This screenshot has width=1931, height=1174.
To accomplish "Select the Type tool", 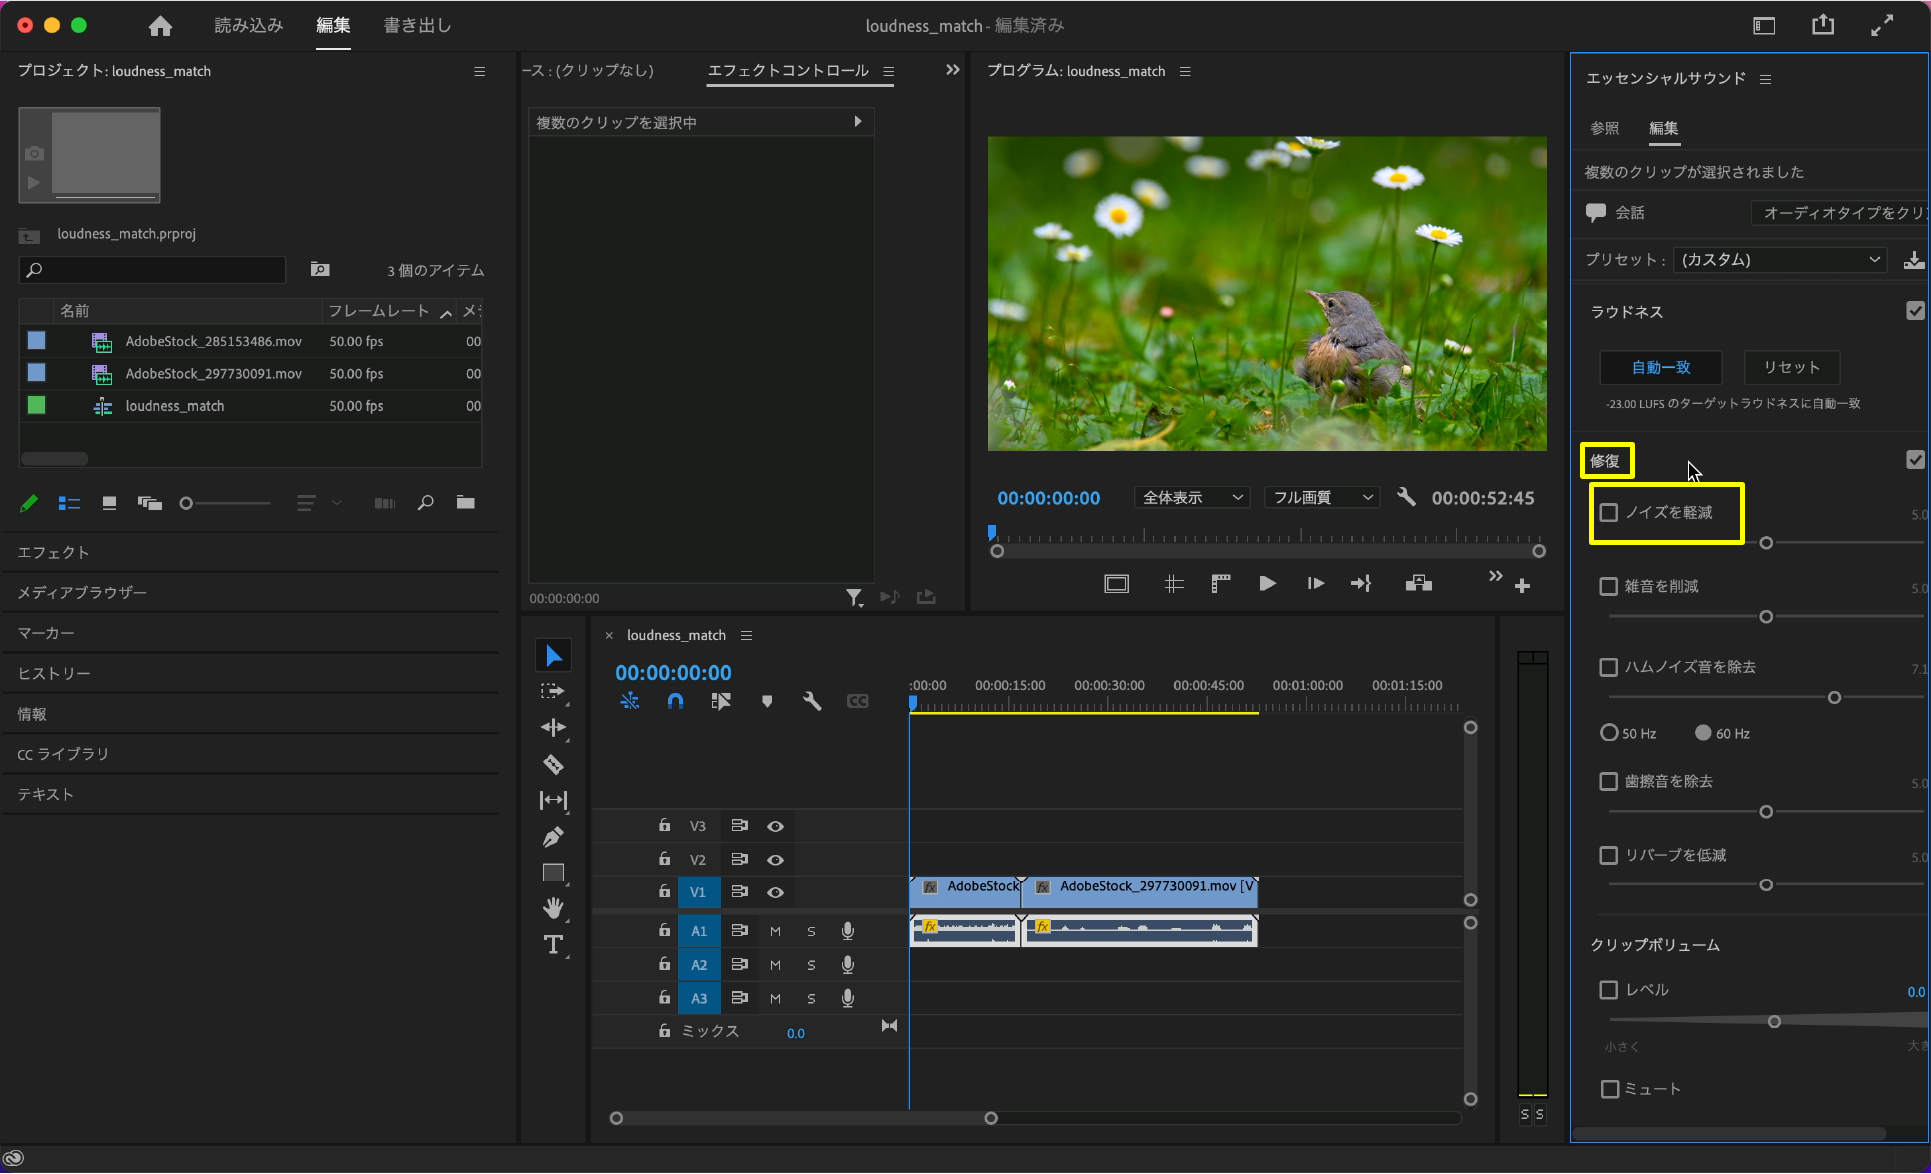I will tap(553, 945).
